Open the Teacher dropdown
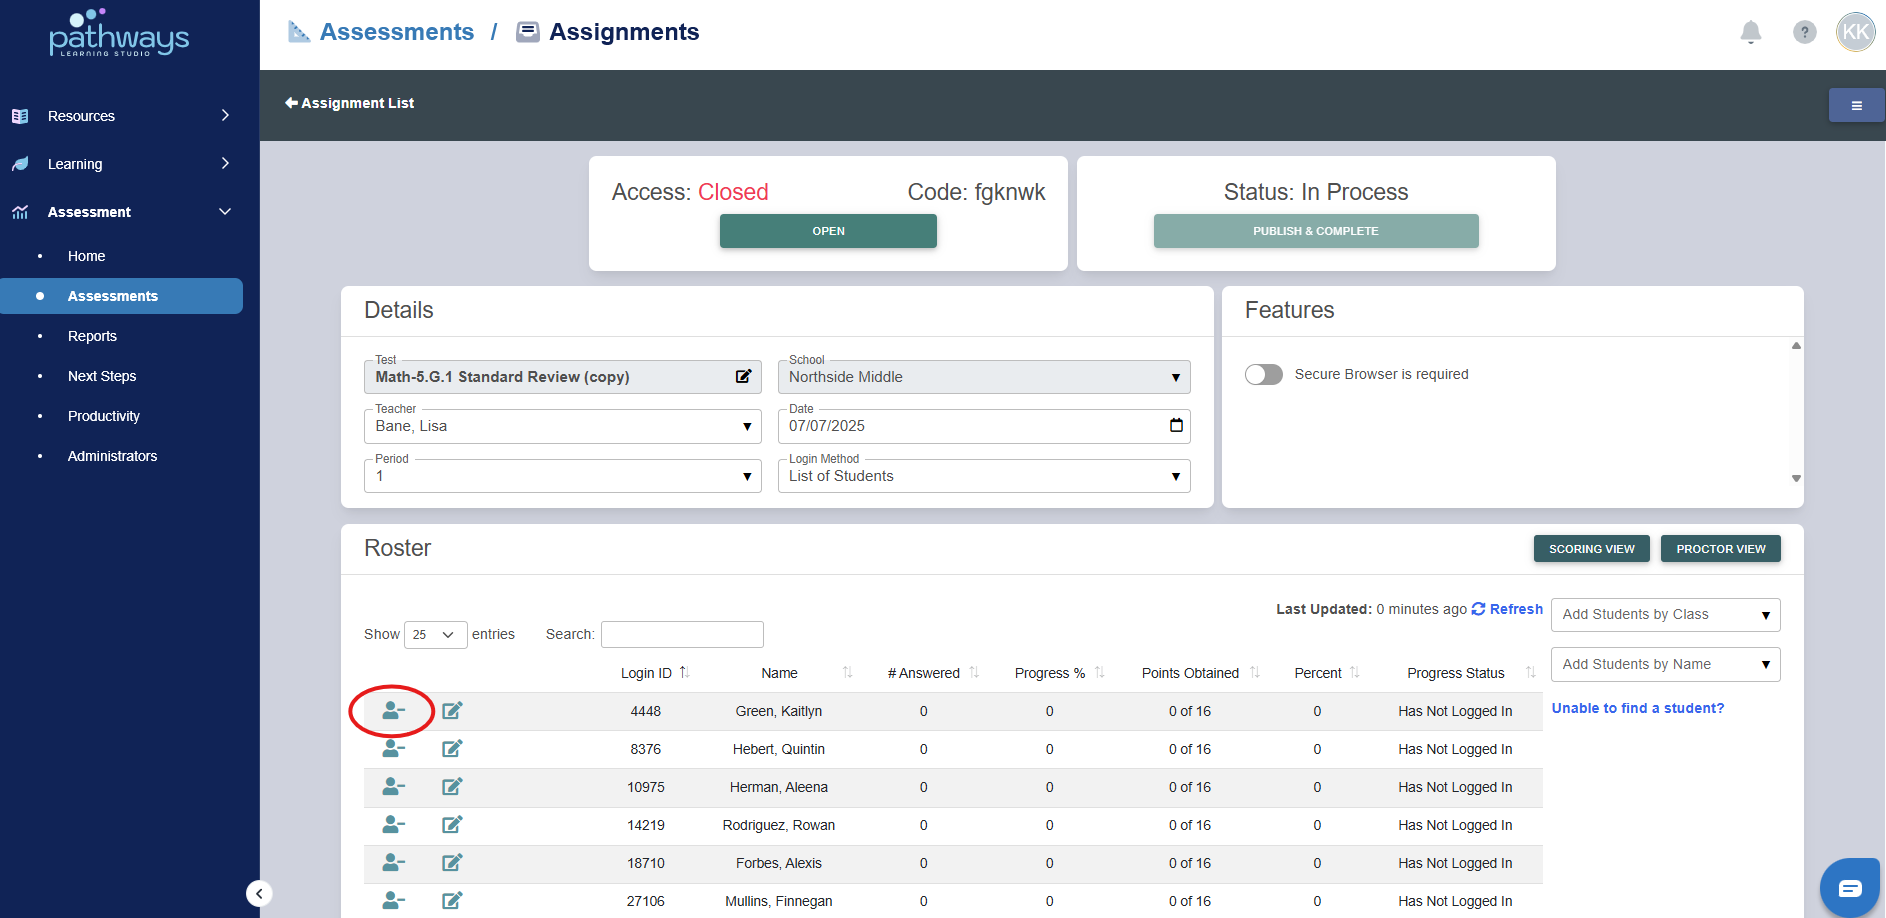The height and width of the screenshot is (918, 1886). click(x=563, y=426)
